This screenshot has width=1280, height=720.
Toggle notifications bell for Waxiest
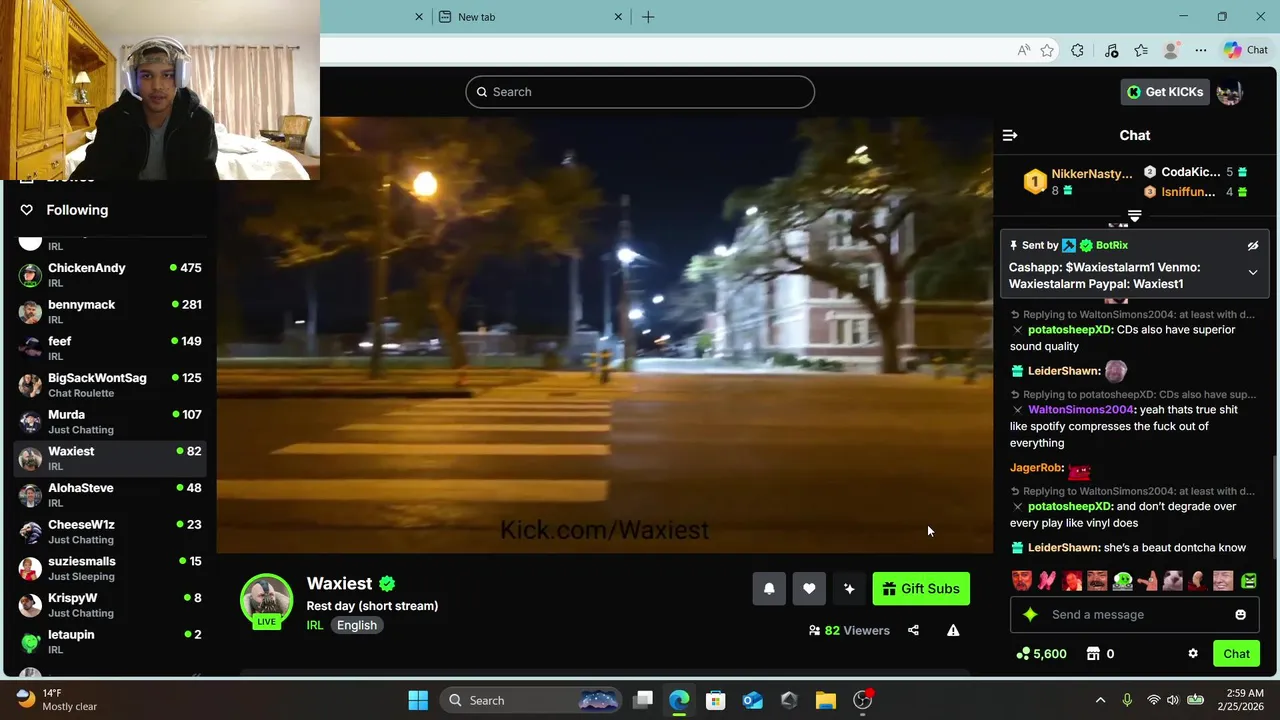pyautogui.click(x=769, y=589)
